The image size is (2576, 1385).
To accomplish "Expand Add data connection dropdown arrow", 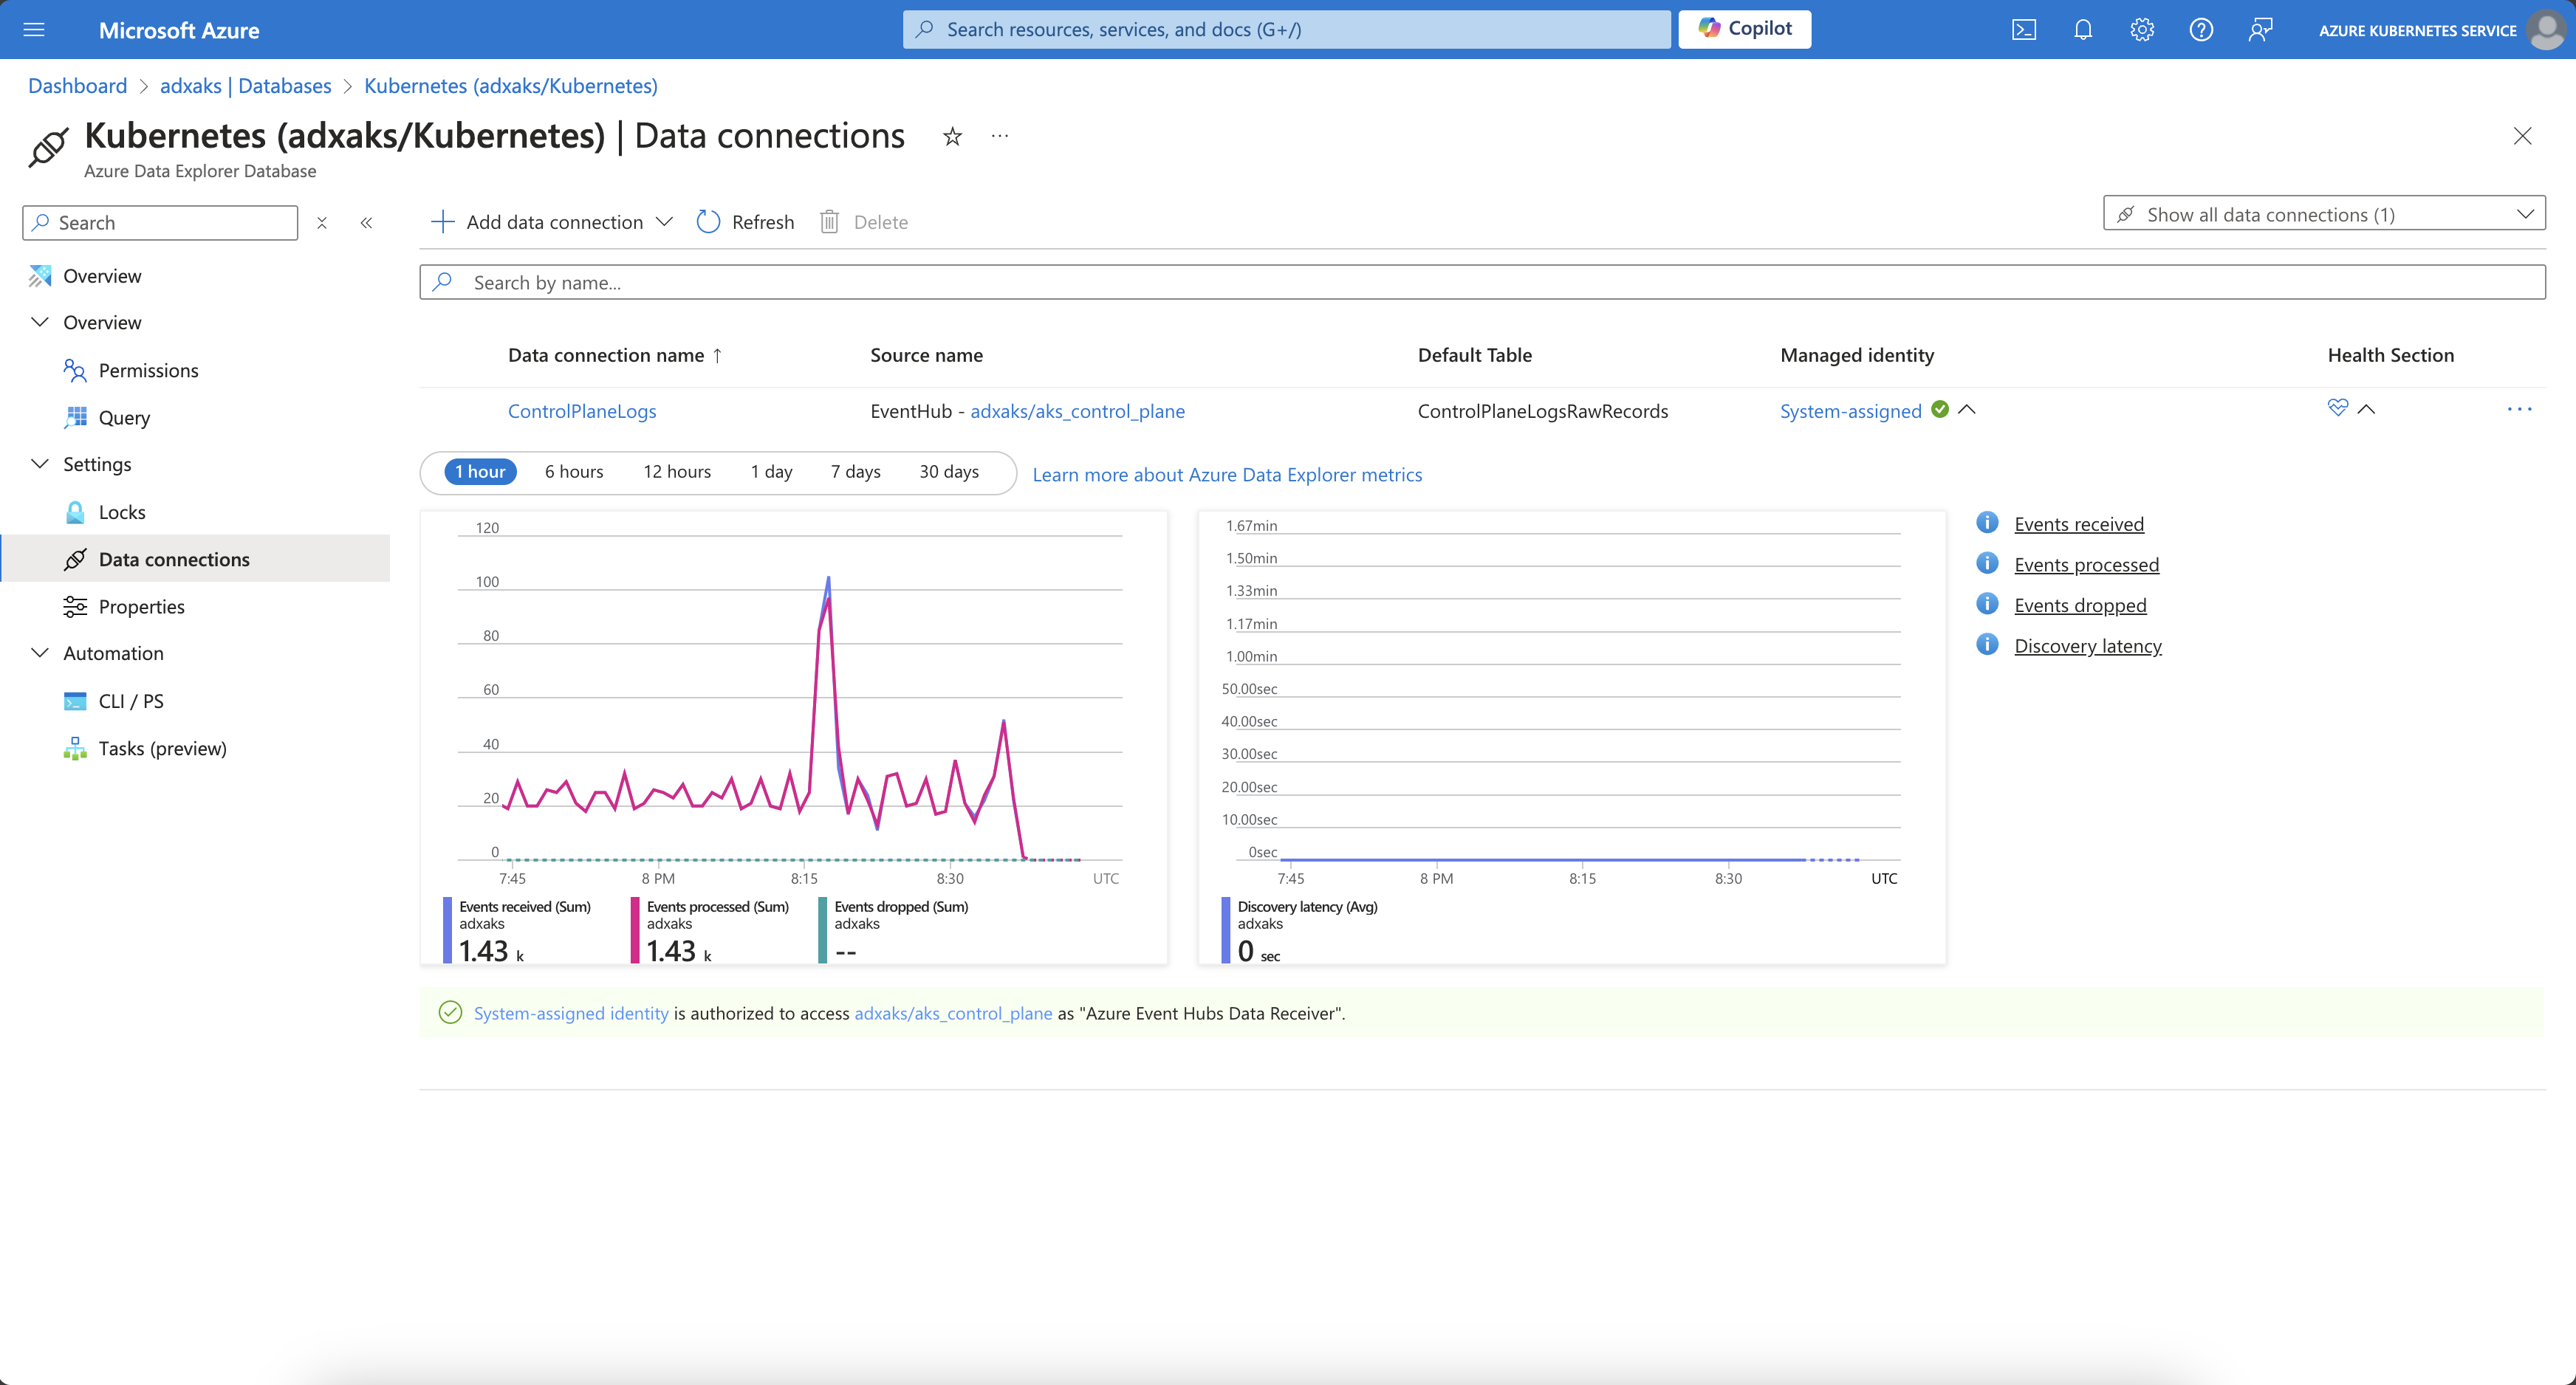I will point(664,222).
